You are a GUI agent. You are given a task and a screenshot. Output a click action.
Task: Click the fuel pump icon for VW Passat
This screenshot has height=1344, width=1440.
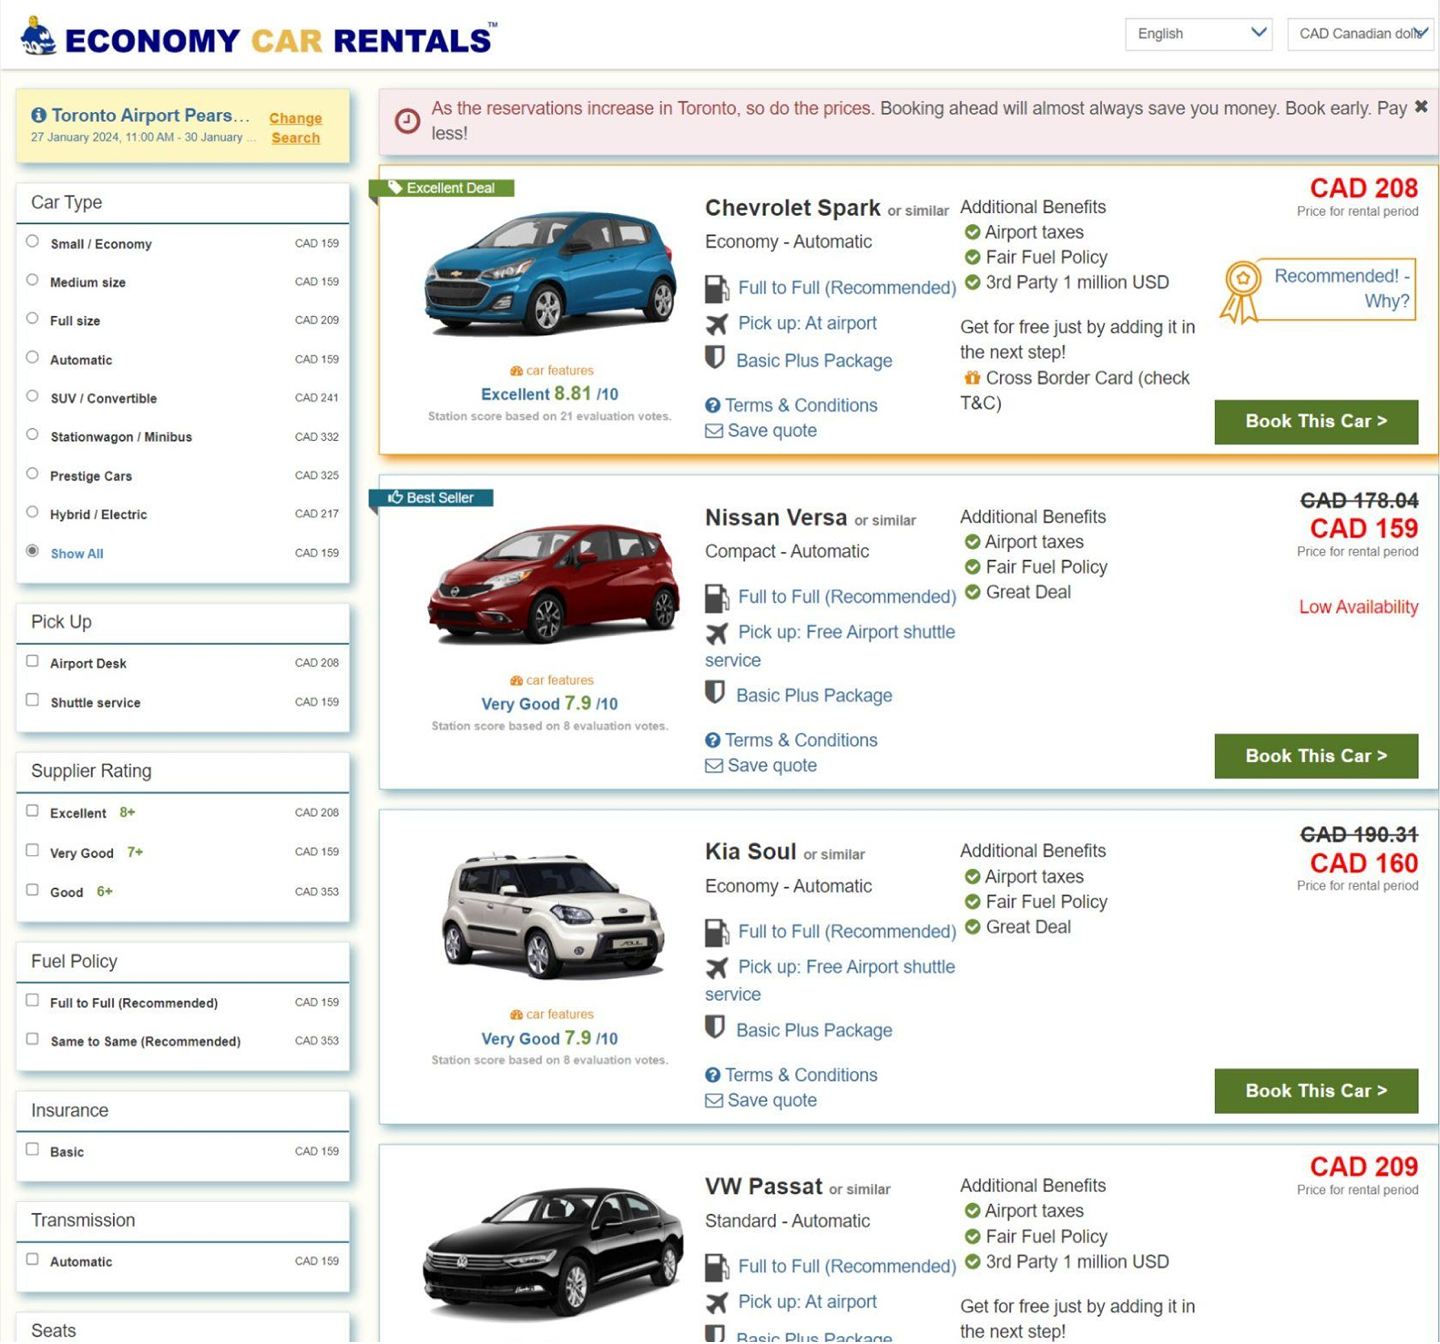[x=717, y=1268]
